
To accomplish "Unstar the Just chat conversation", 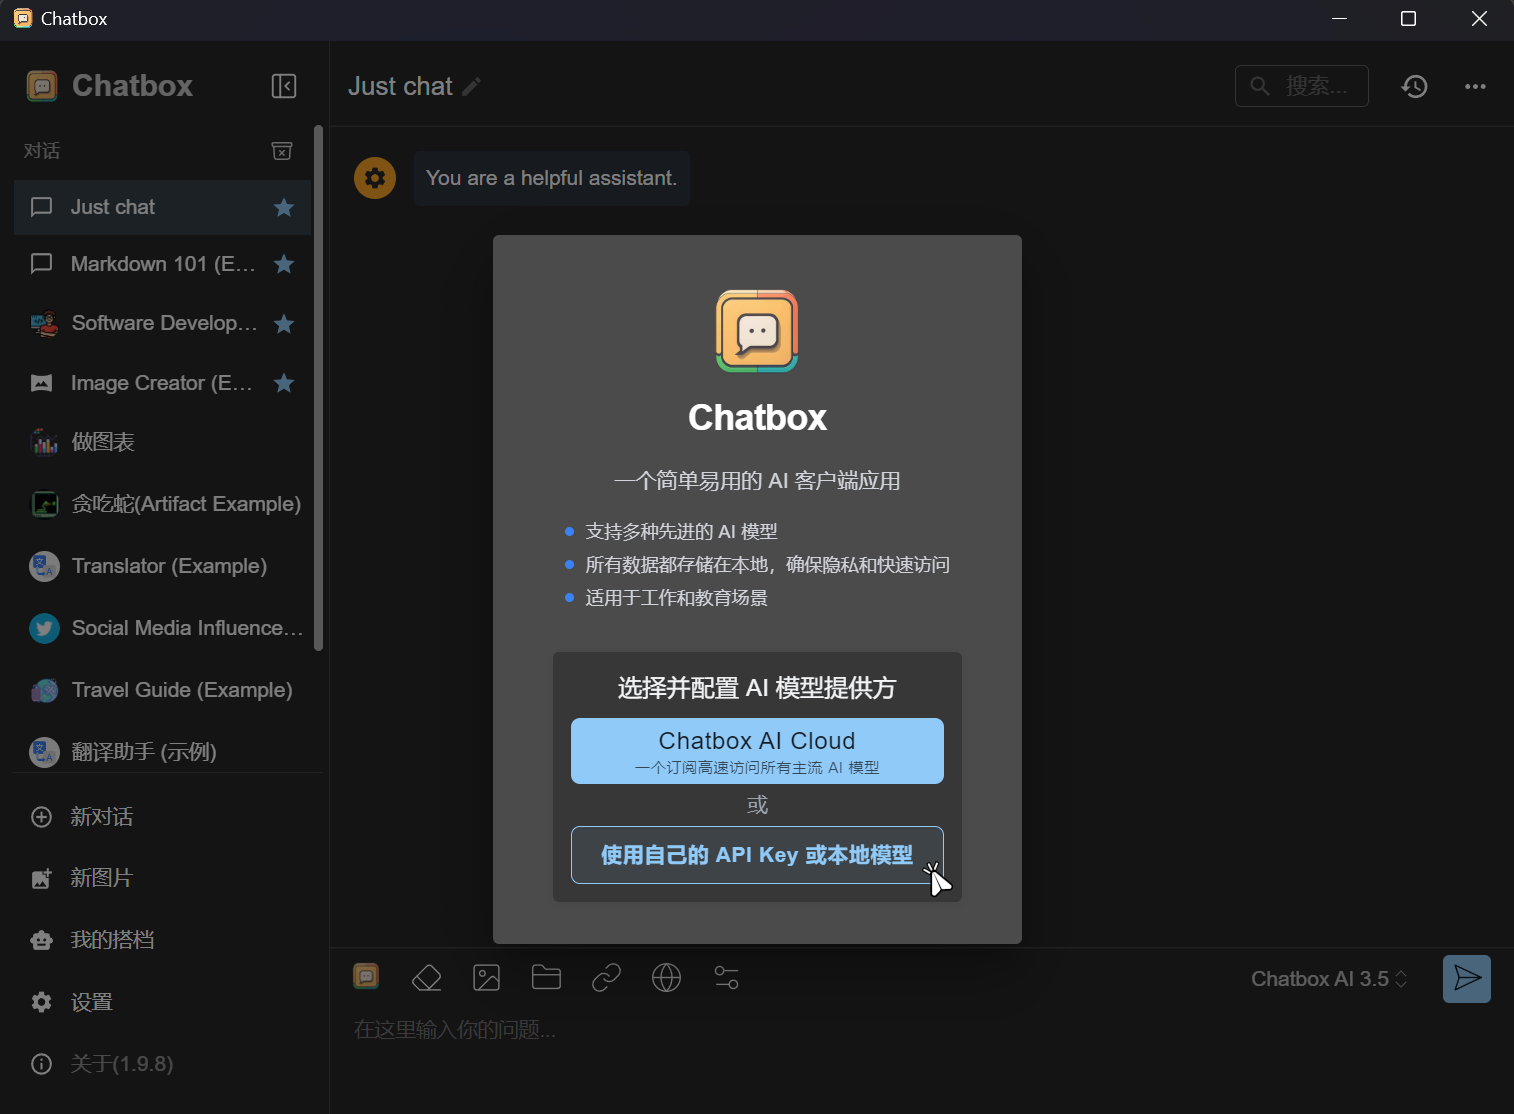I will tap(284, 207).
